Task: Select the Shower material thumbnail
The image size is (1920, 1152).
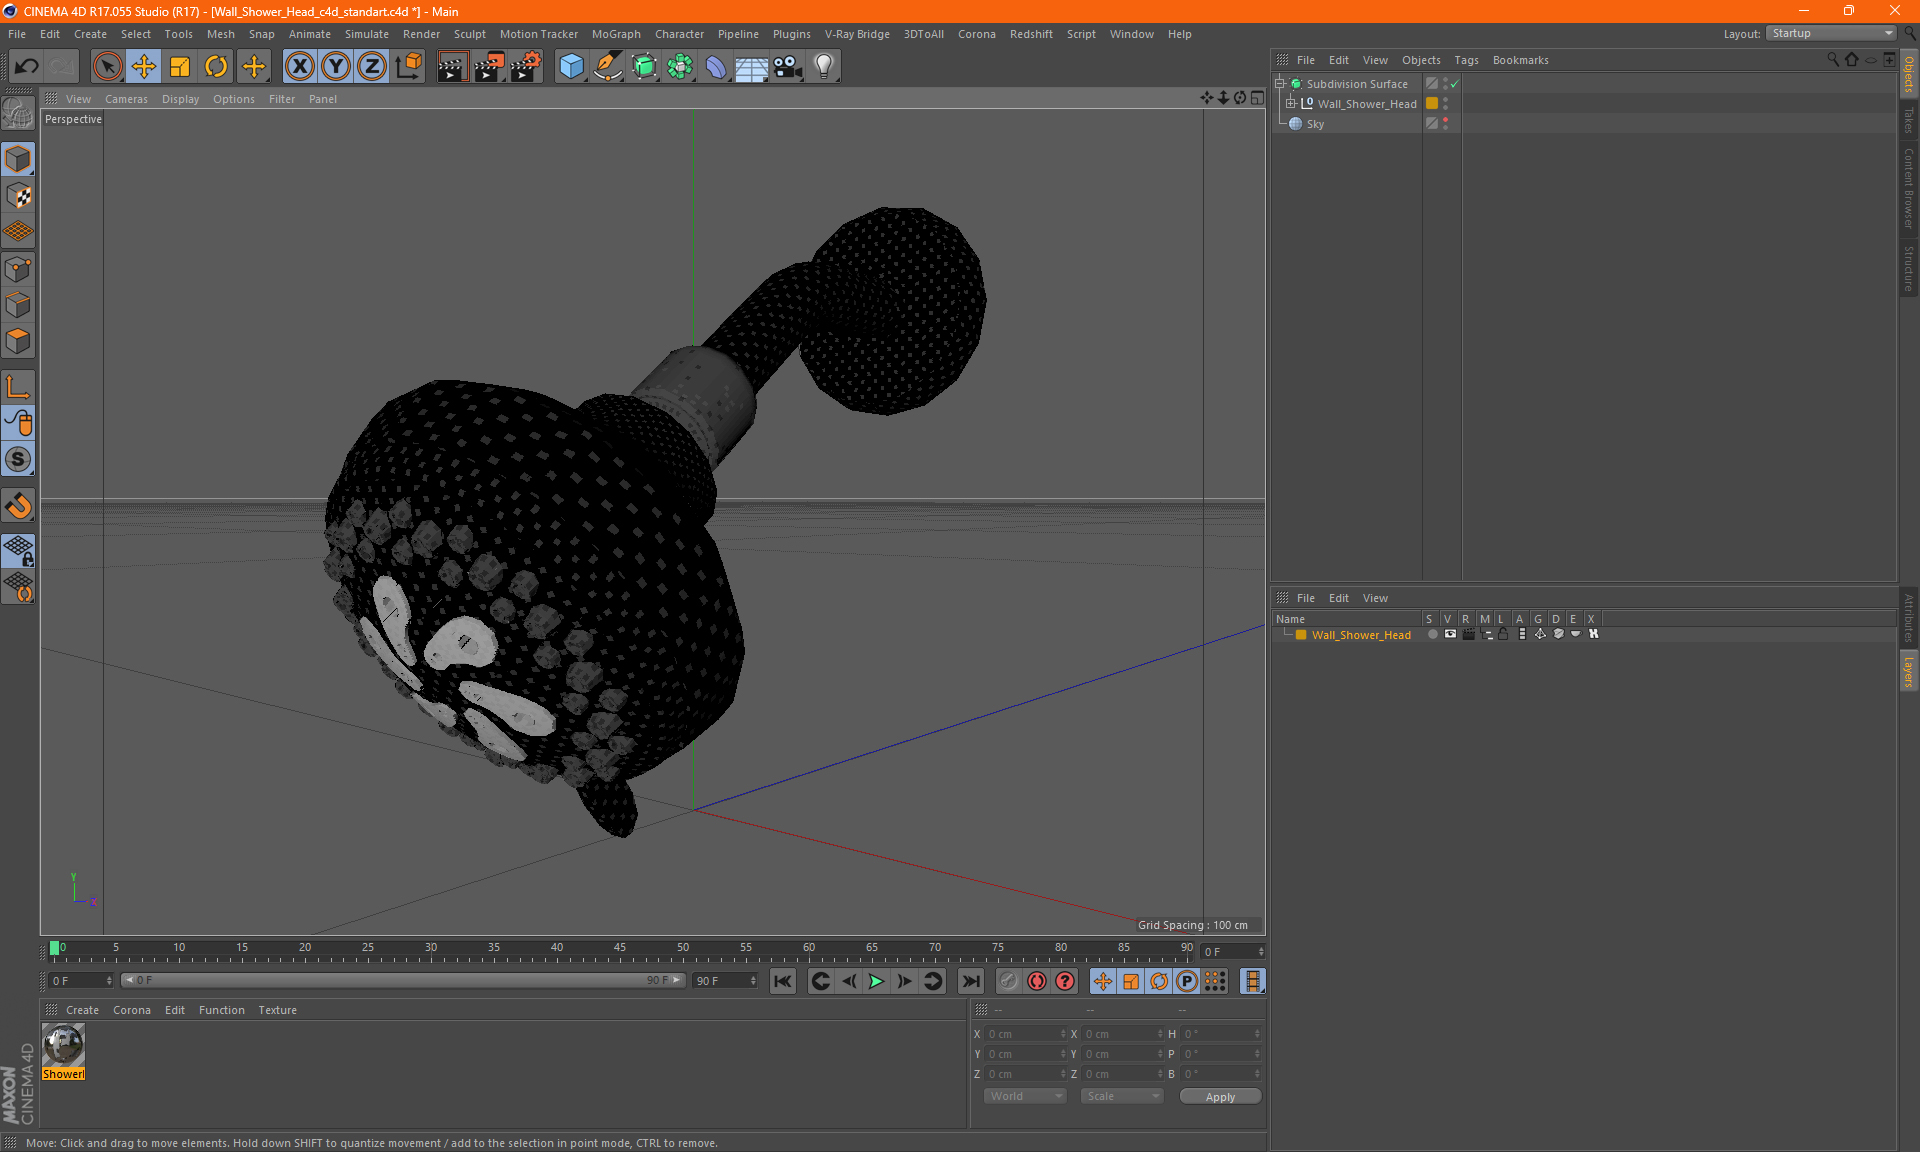Action: (x=63, y=1046)
